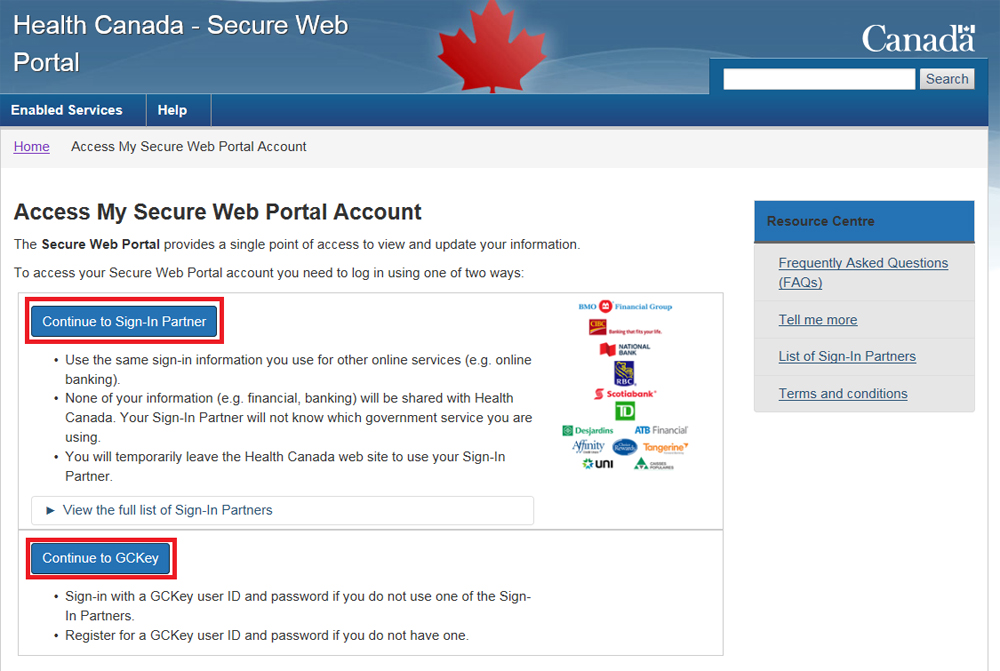Open the Help menu item
Image resolution: width=1000 pixels, height=671 pixels.
coord(172,110)
